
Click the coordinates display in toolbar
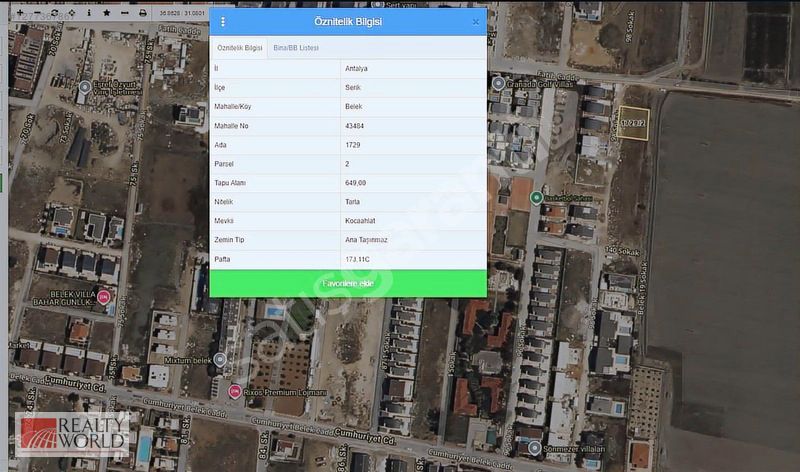(x=184, y=13)
